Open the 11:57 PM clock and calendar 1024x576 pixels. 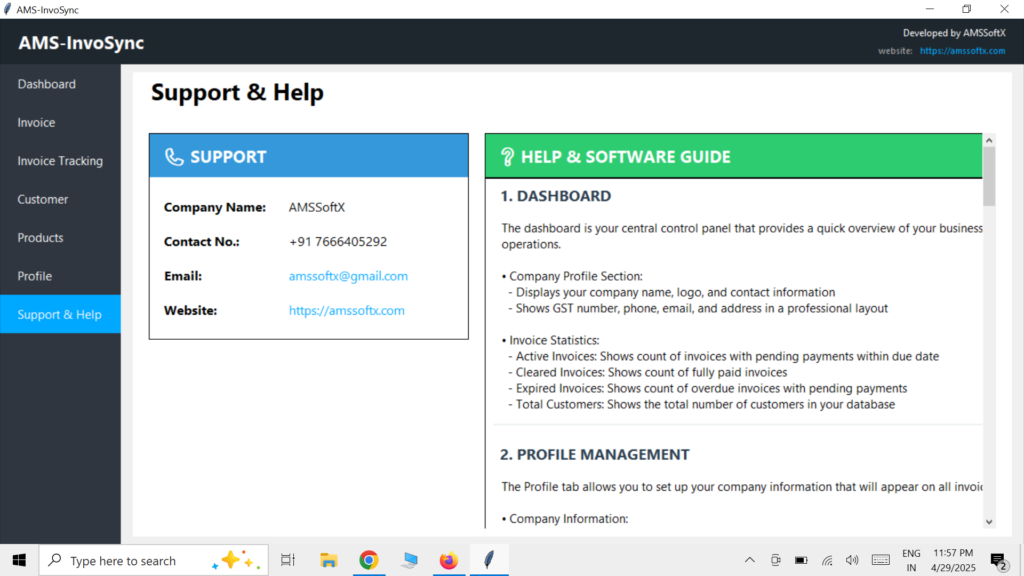pos(953,560)
